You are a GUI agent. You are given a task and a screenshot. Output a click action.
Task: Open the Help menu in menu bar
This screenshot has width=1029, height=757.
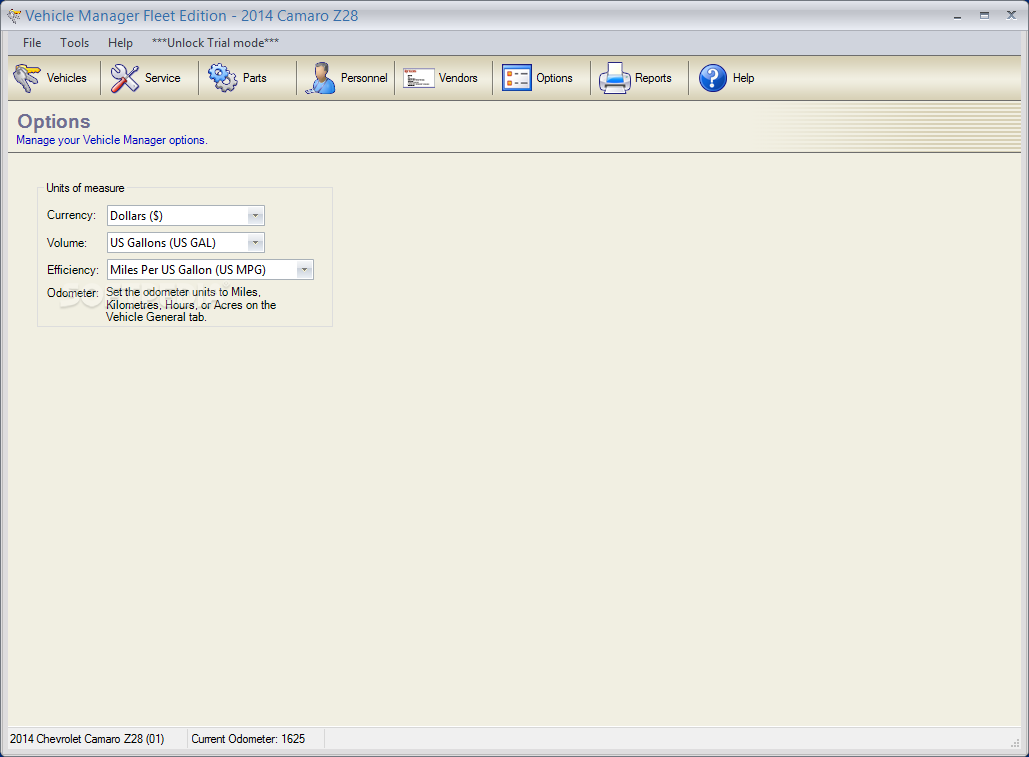pos(120,43)
